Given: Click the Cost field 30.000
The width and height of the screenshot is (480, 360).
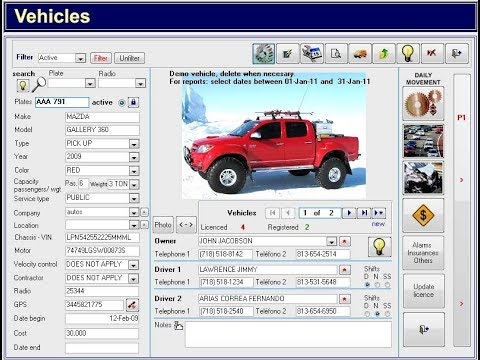Looking at the screenshot, I should click(x=102, y=333).
